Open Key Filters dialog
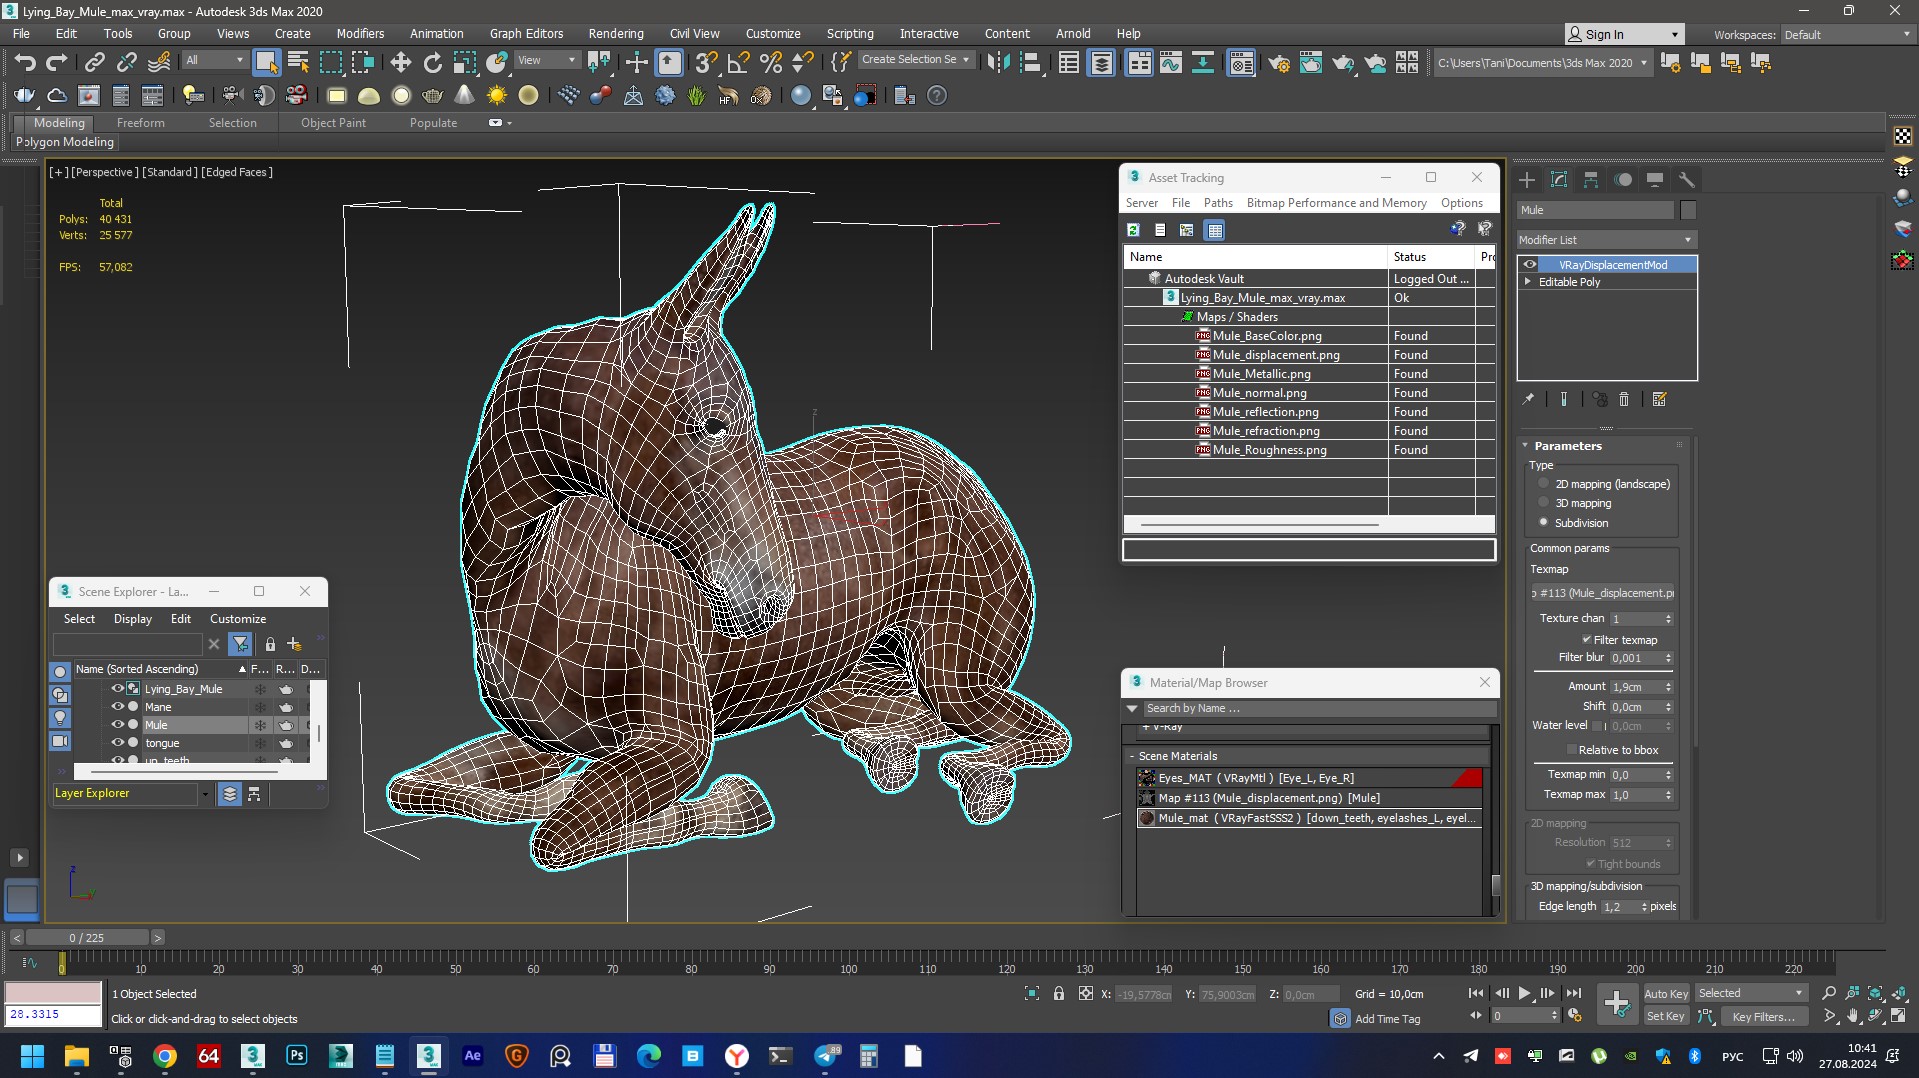This screenshot has width=1919, height=1078. point(1764,1016)
